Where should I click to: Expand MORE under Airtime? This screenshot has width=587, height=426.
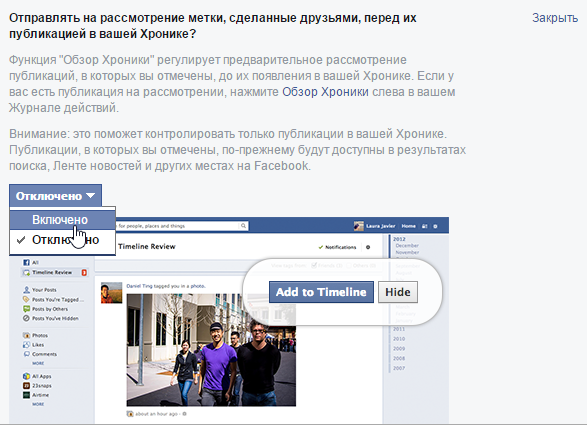tap(38, 404)
